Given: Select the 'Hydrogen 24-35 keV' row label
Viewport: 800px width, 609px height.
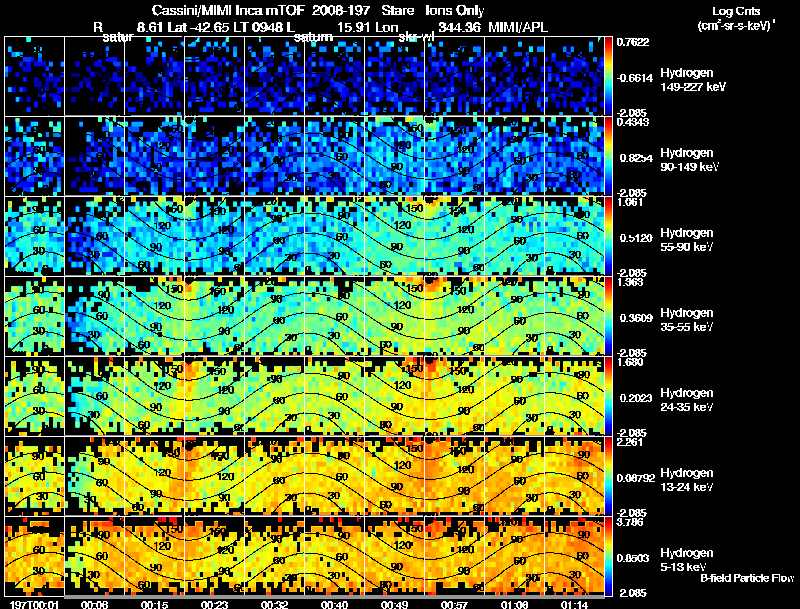Looking at the screenshot, I should pyautogui.click(x=687, y=400).
